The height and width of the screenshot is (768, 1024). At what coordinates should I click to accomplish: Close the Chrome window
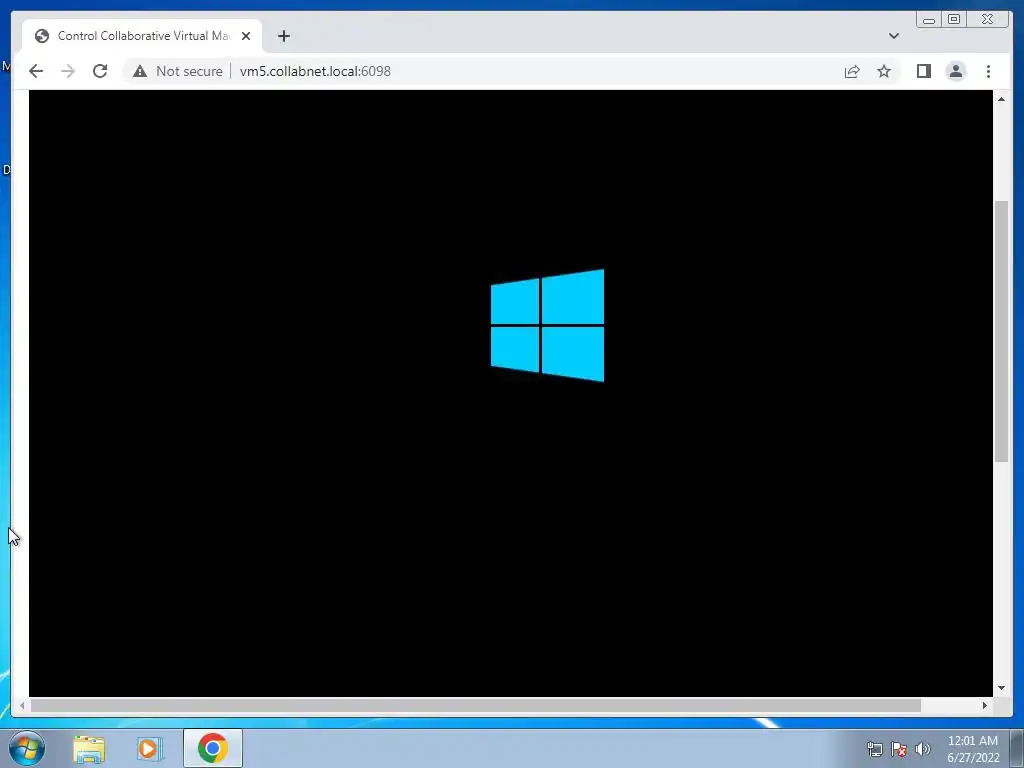tap(988, 20)
